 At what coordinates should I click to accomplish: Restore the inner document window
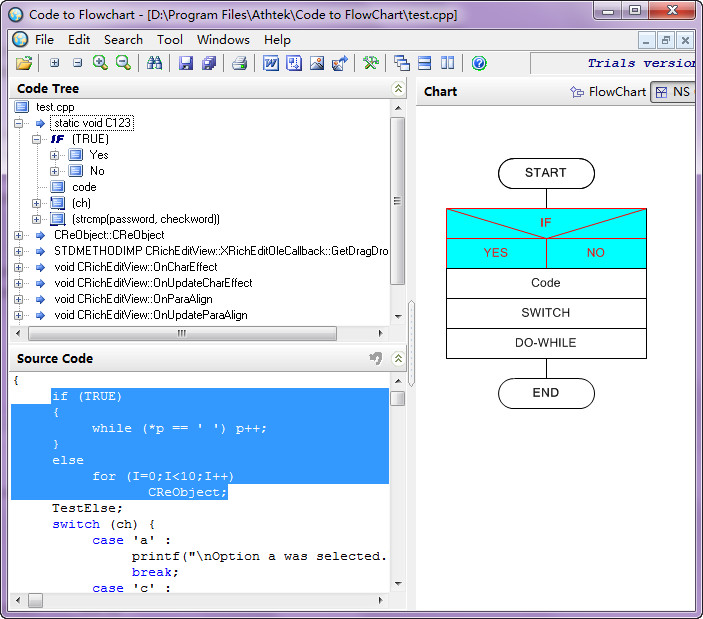pyautogui.click(x=666, y=41)
